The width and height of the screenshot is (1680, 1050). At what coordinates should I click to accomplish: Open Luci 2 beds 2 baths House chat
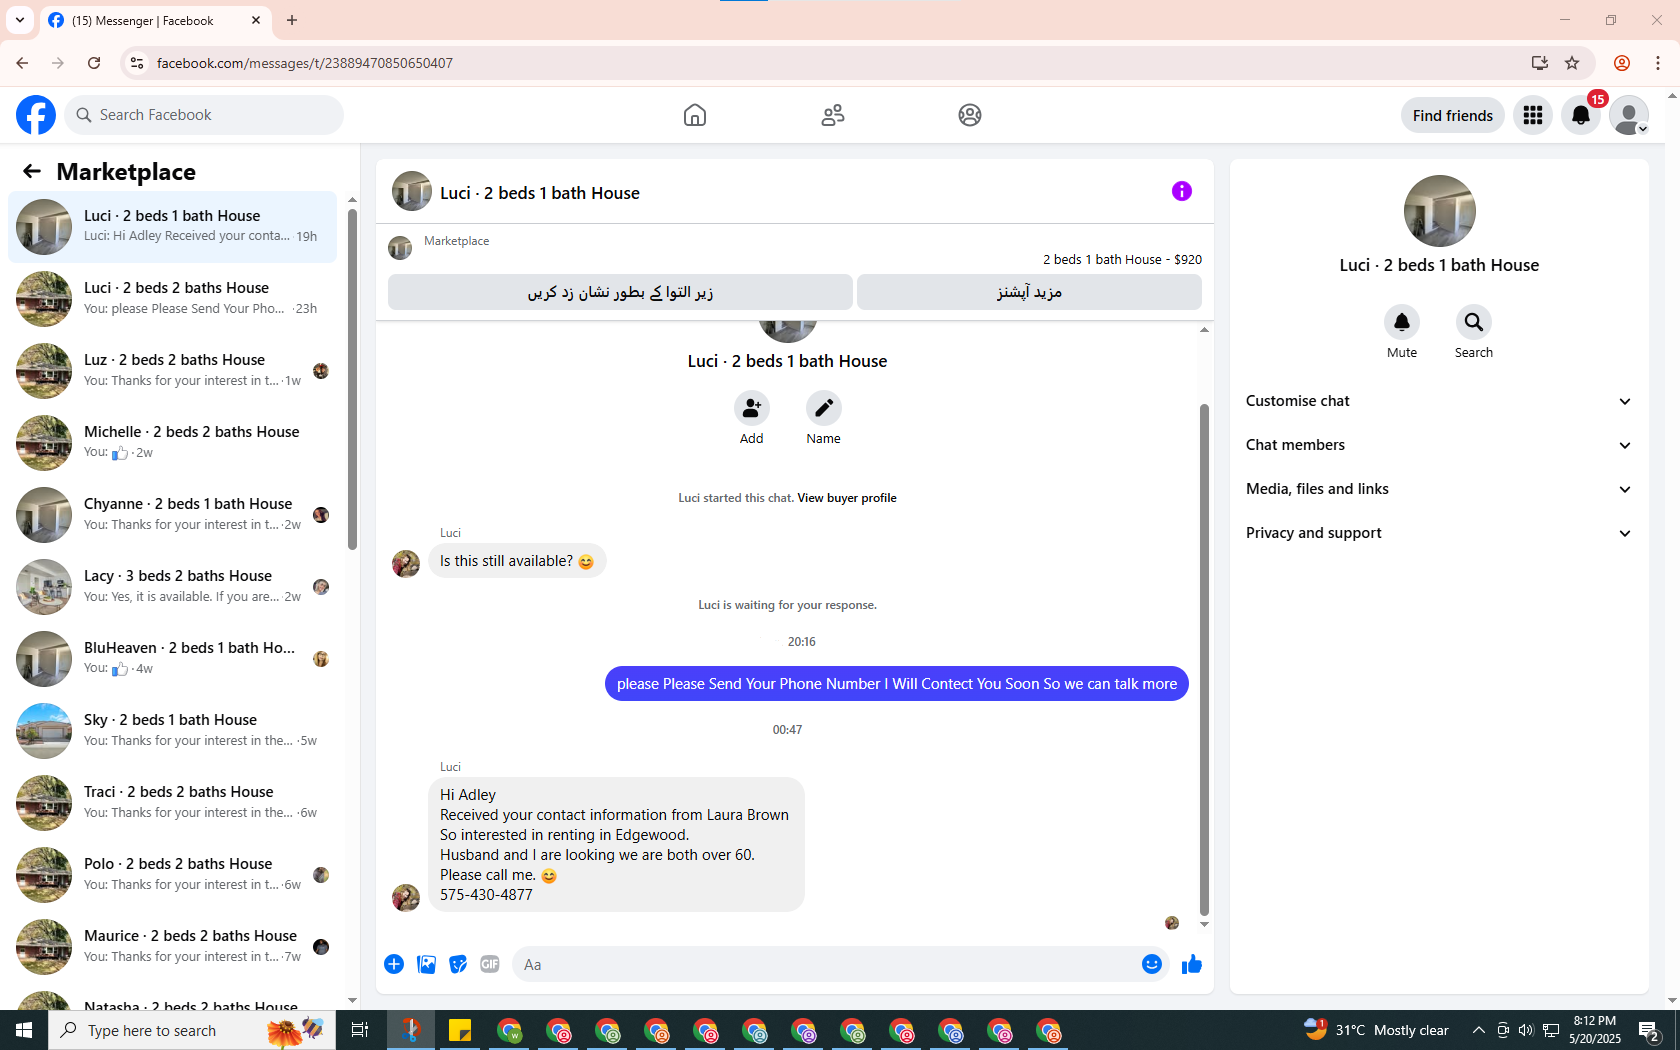172,299
